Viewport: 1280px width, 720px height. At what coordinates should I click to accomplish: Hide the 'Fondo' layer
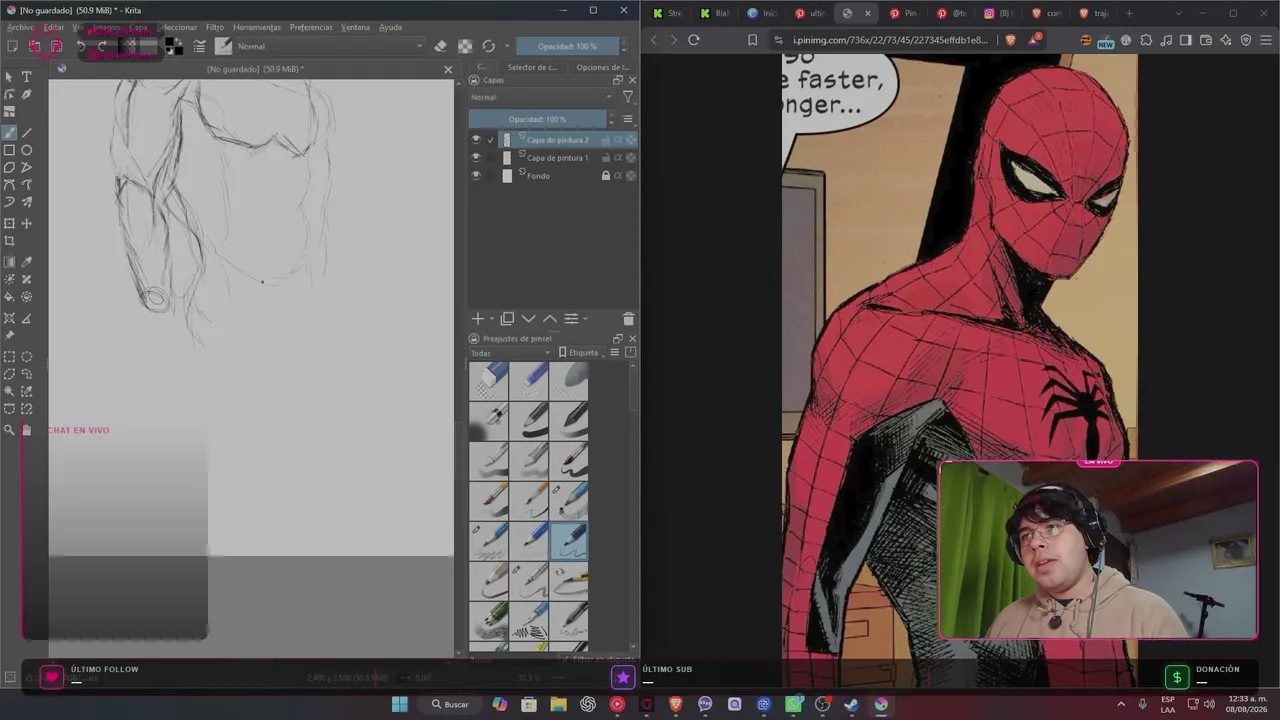click(476, 176)
